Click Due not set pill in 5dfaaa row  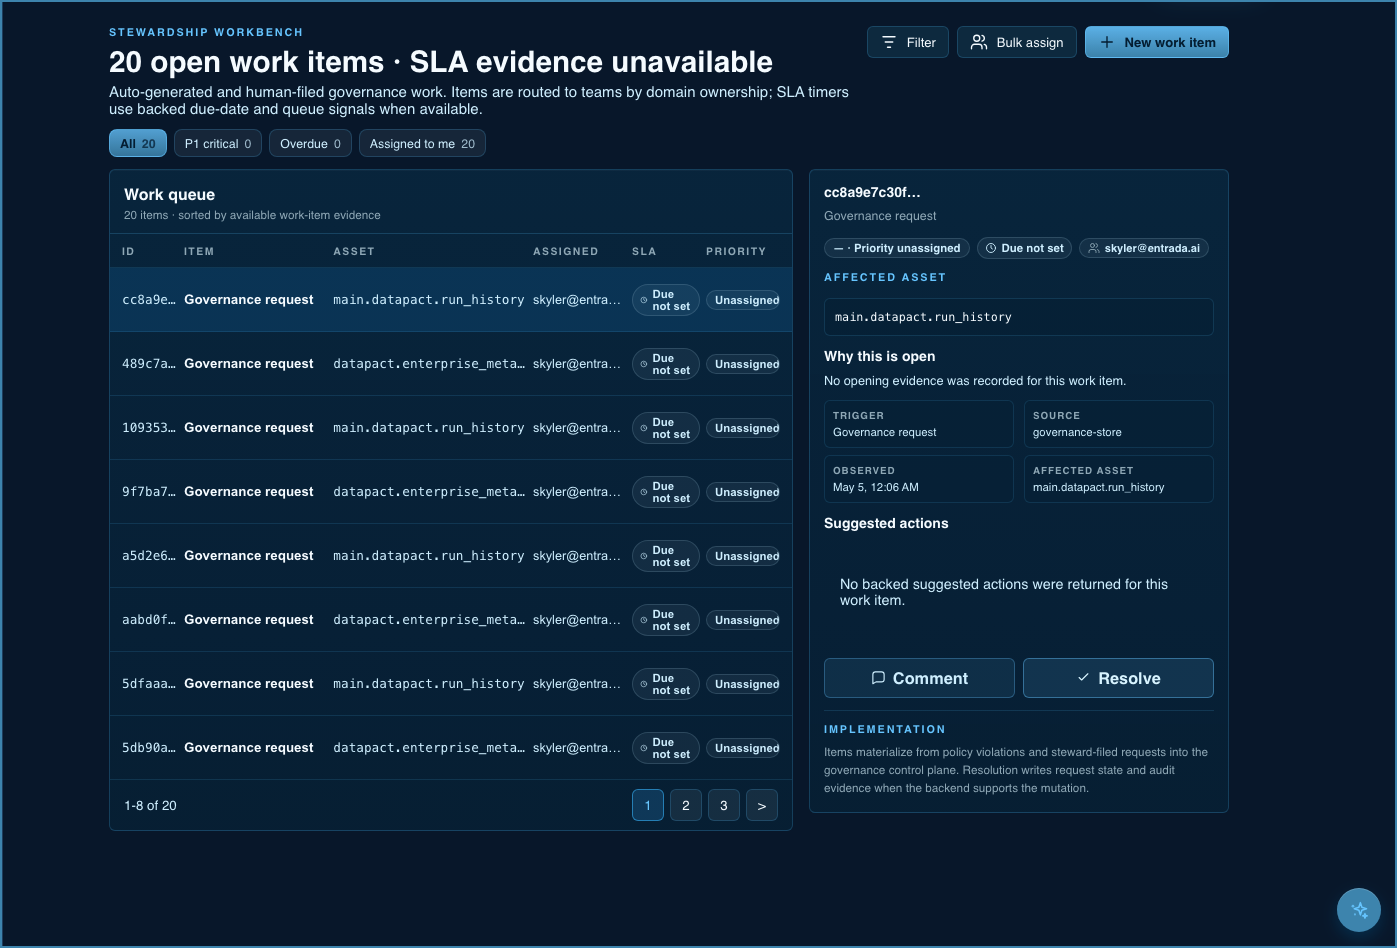tap(665, 684)
